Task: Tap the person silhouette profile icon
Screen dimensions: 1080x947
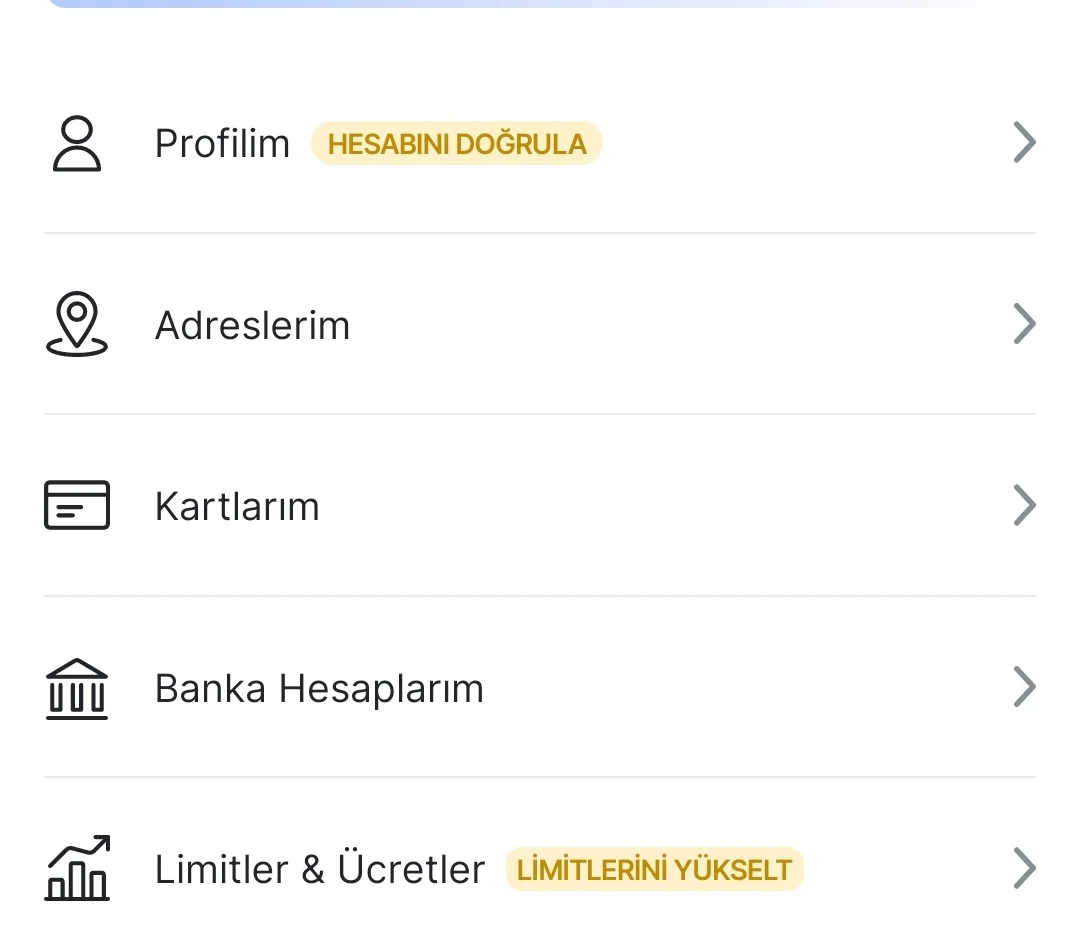Action: tap(77, 144)
